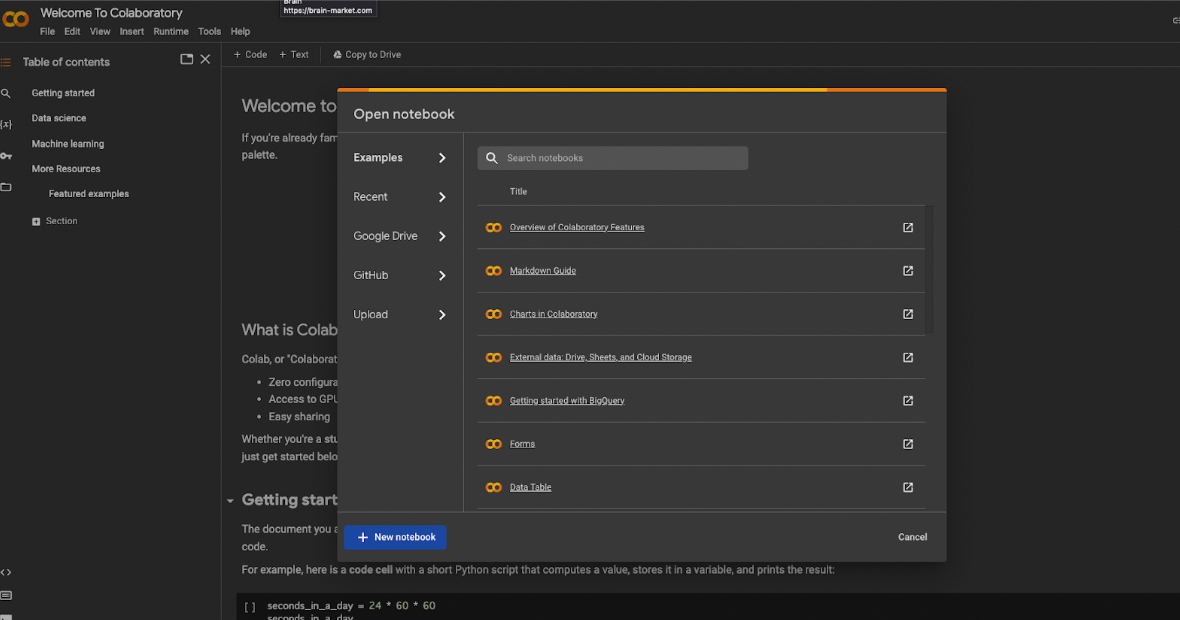Image resolution: width=1180 pixels, height=620 pixels.
Task: Open the search sidebar icon
Action: (6, 93)
